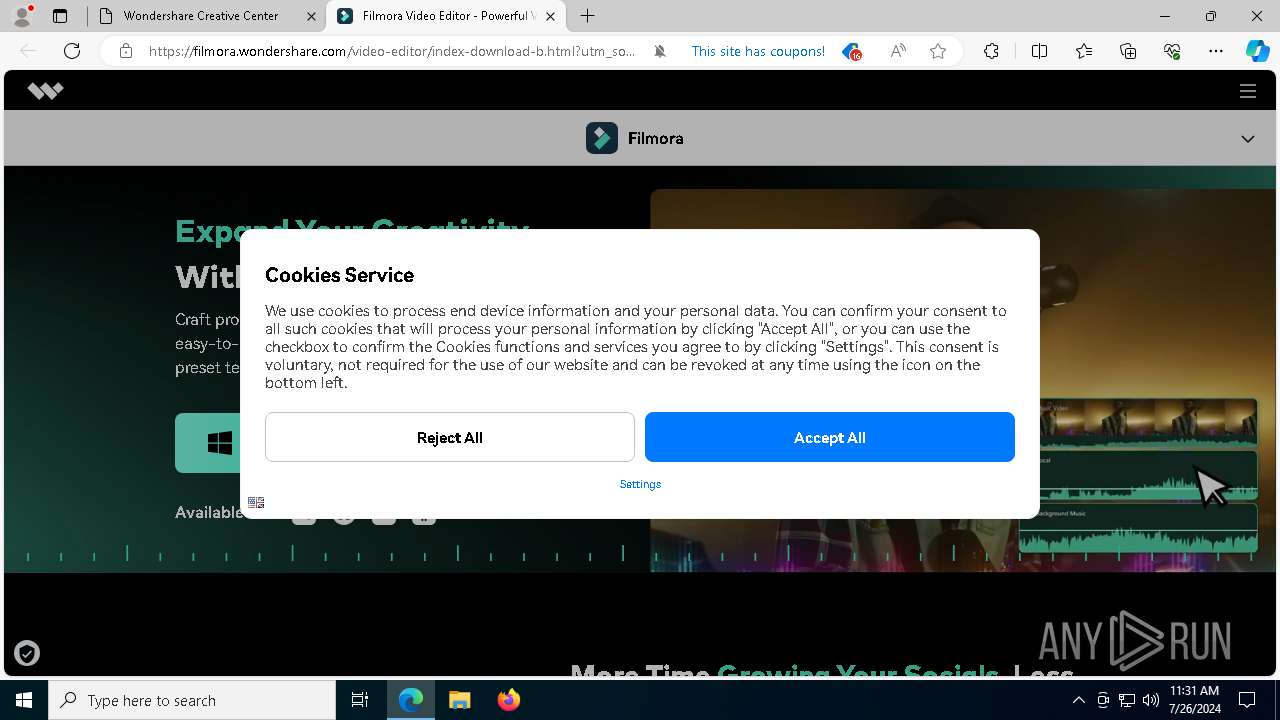Image resolution: width=1280 pixels, height=720 pixels.
Task: Click the notifications blocked bell icon
Action: click(x=660, y=51)
